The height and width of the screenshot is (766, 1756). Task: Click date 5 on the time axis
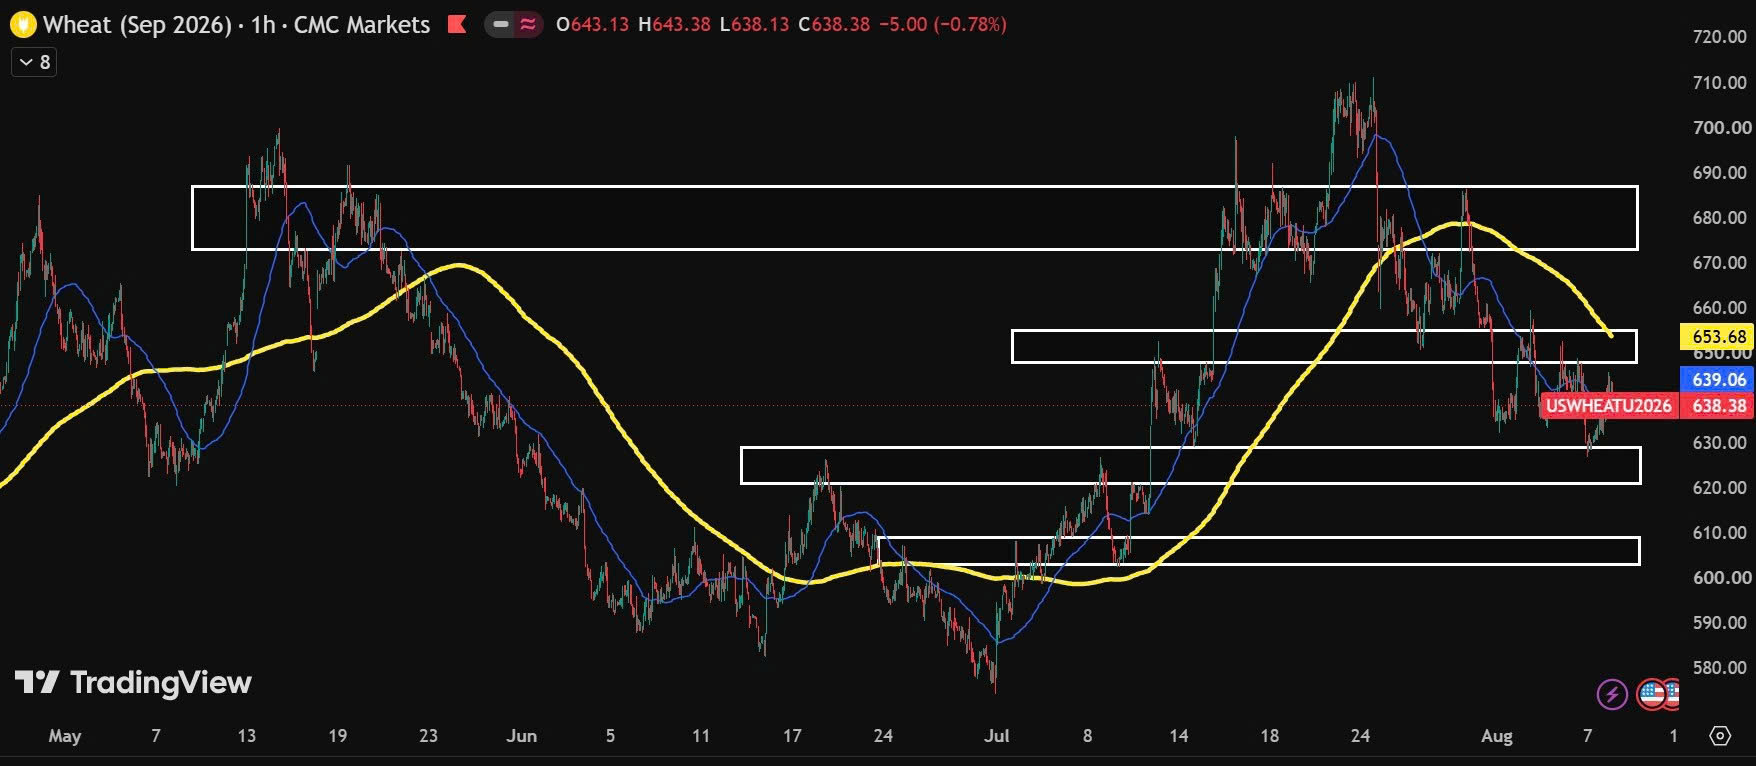(x=610, y=736)
